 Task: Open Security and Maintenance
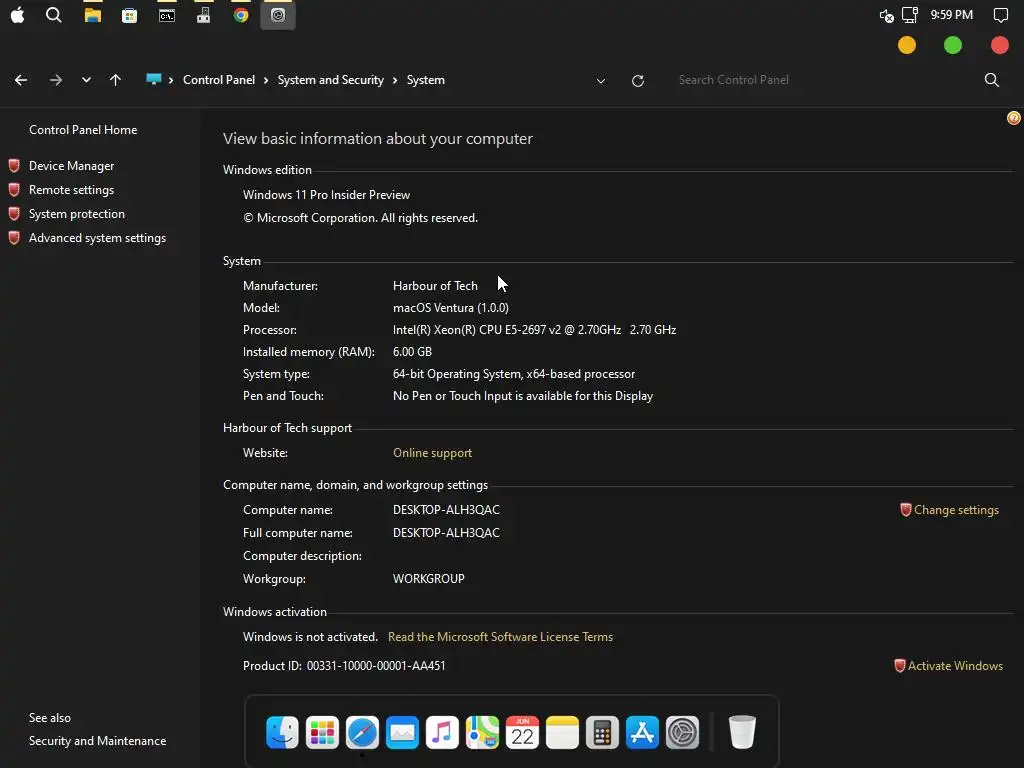[x=97, y=741]
